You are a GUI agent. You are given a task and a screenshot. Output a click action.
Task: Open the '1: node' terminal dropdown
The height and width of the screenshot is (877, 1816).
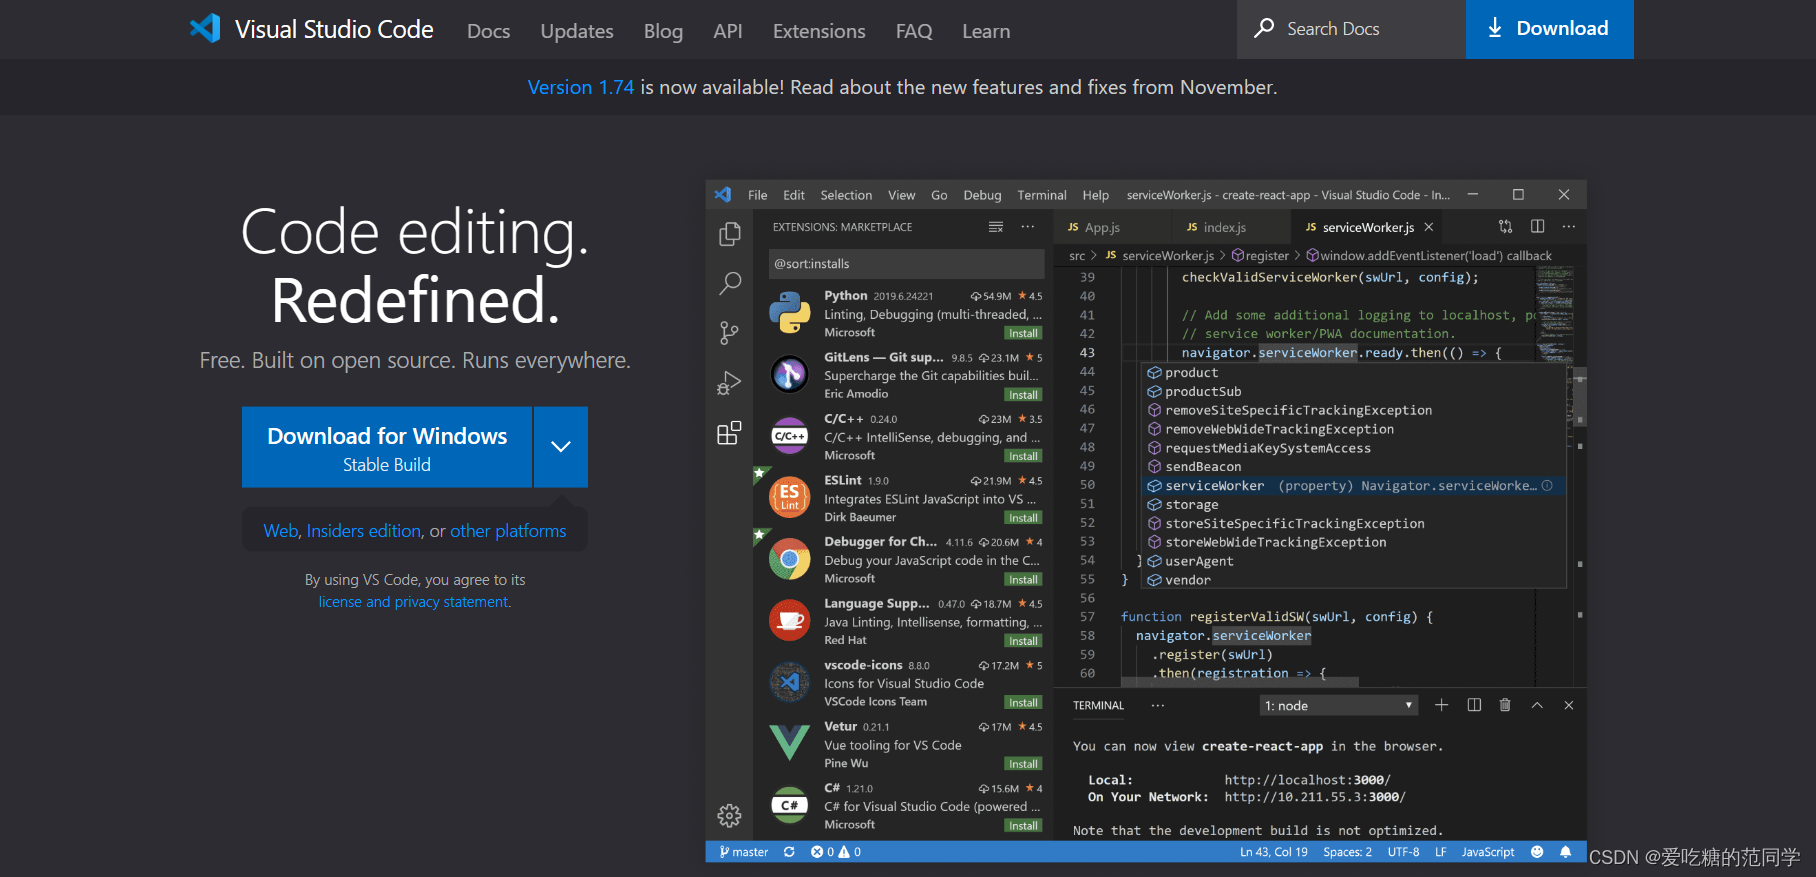point(1338,705)
